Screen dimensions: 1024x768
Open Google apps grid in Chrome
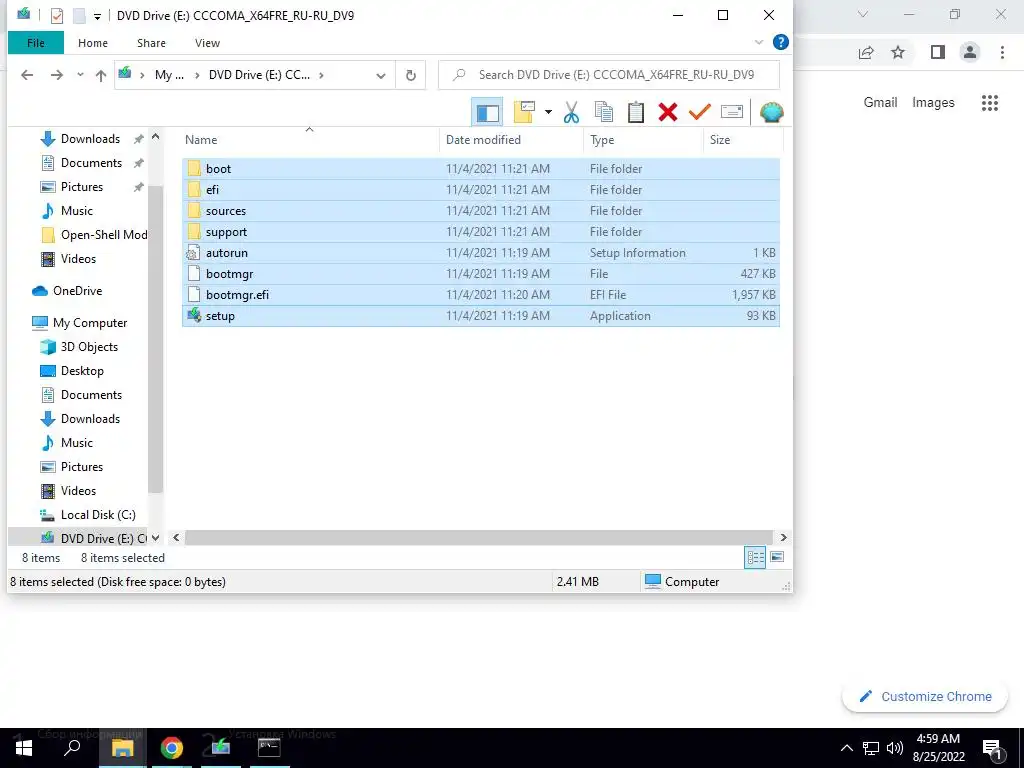pos(989,103)
